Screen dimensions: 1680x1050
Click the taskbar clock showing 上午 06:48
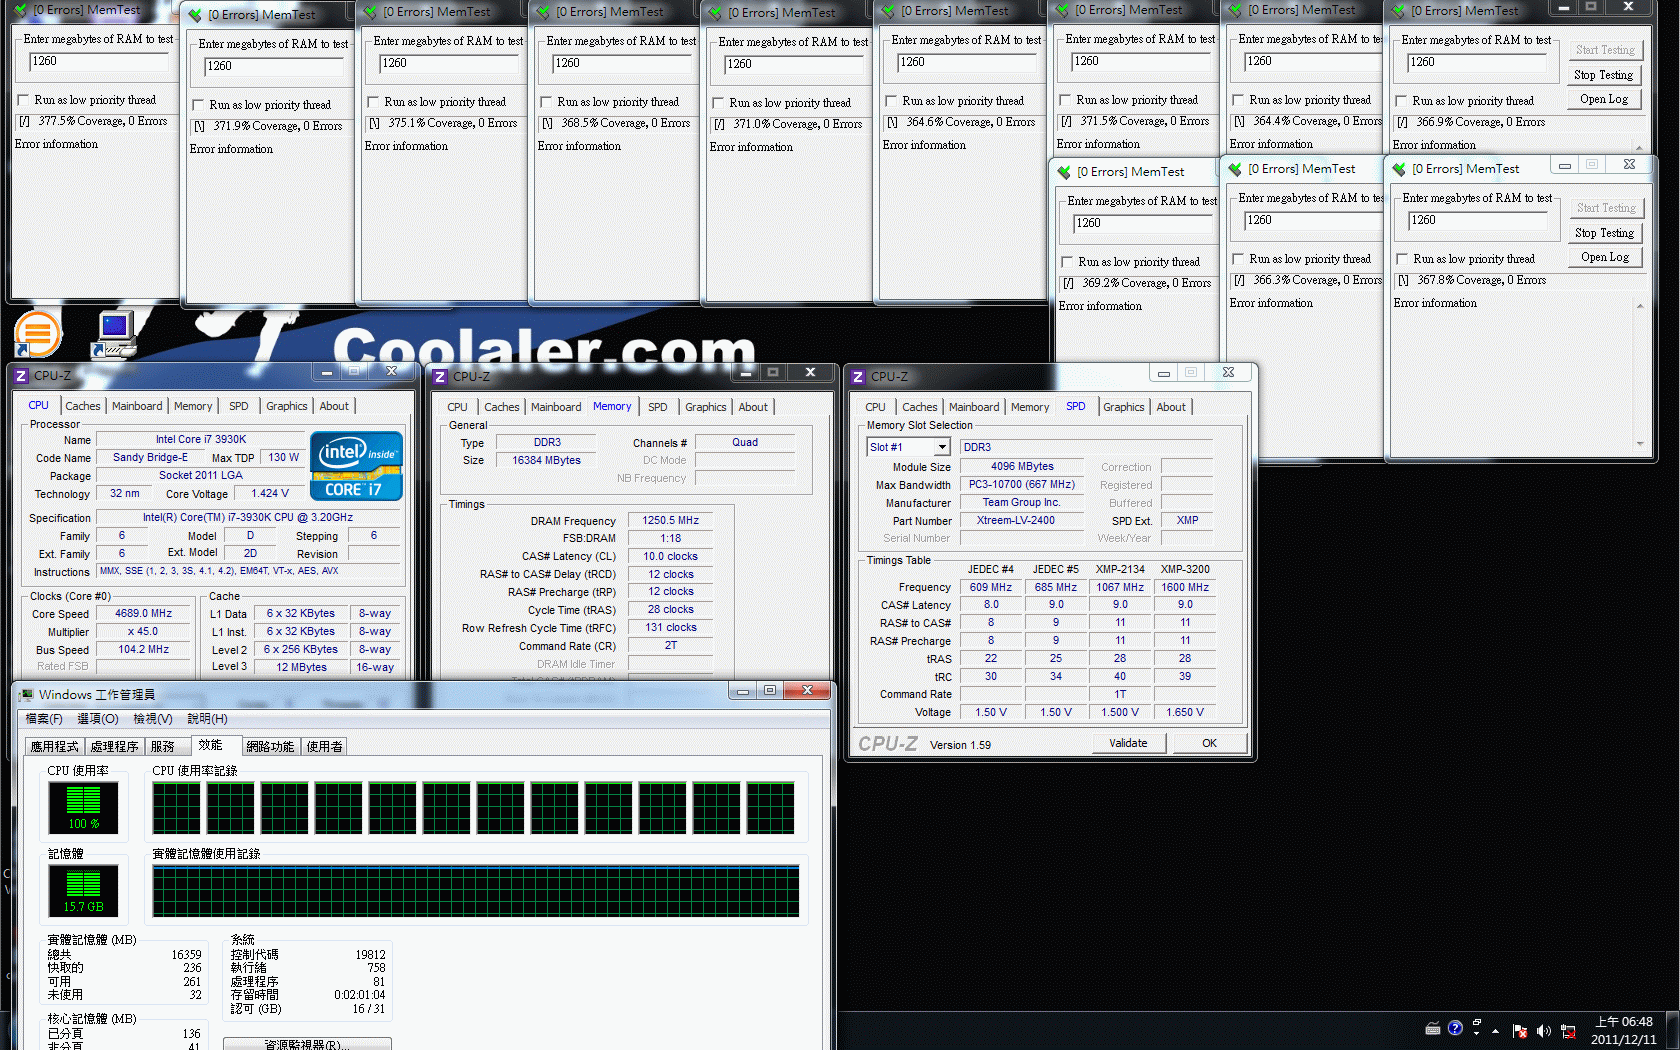[x=1623, y=1031]
